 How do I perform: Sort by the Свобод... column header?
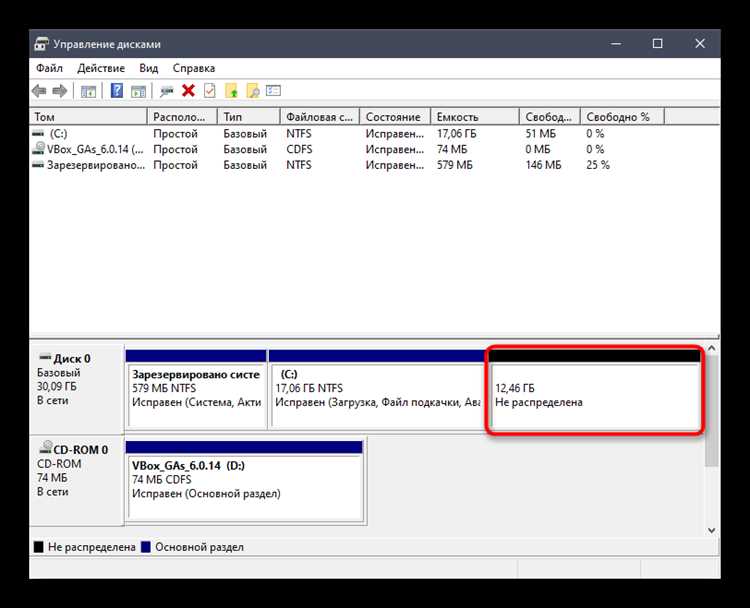coord(550,117)
